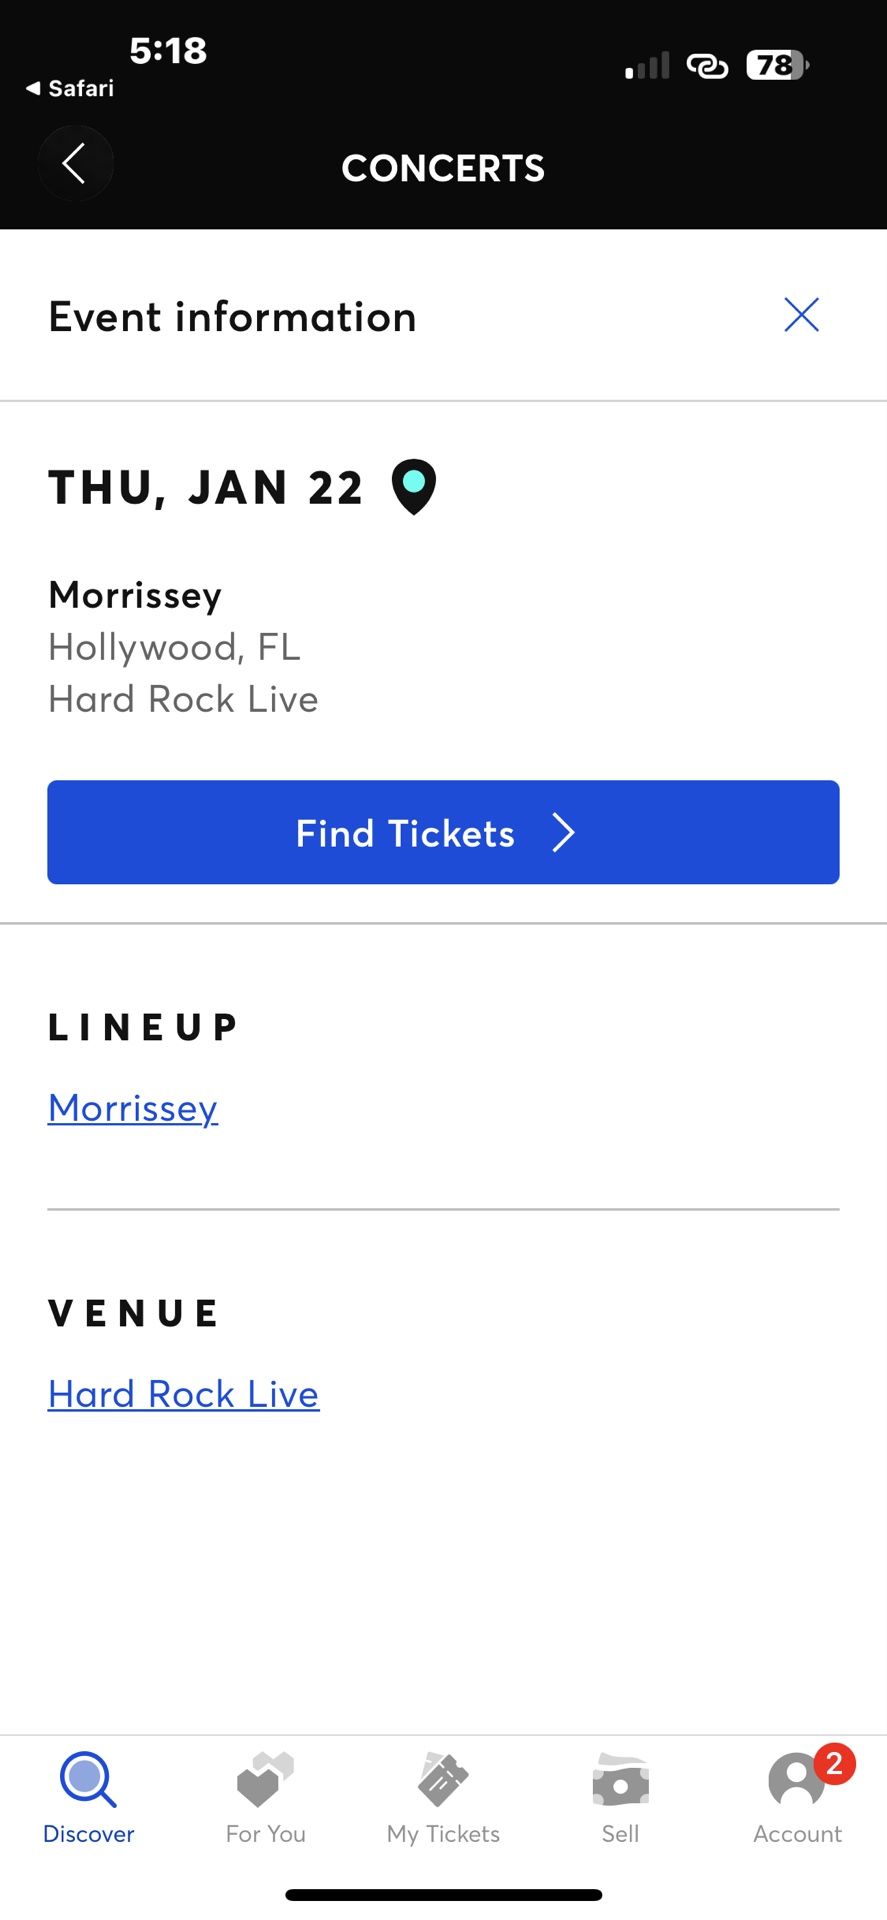Screen dimensions: 887x1920
Task: Tap the back arrow in header
Action: 75,164
